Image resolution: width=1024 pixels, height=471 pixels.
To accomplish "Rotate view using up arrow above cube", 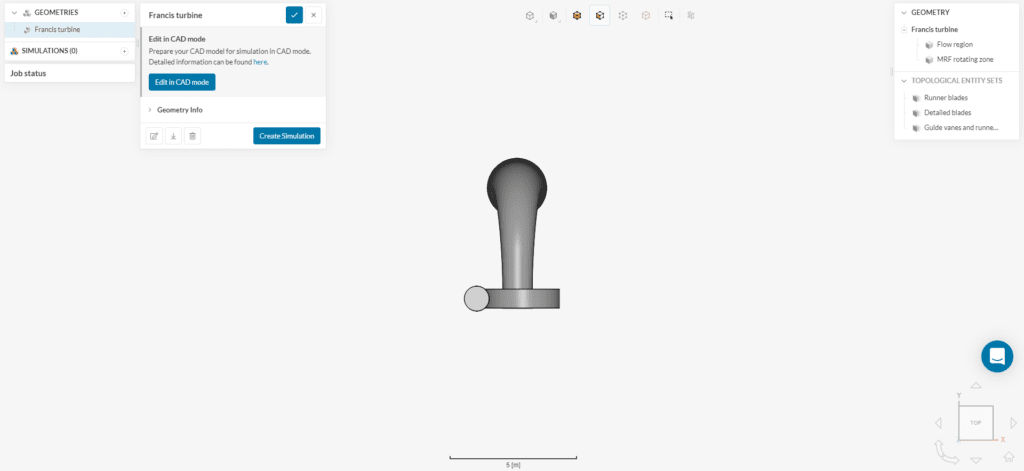I will (976, 386).
